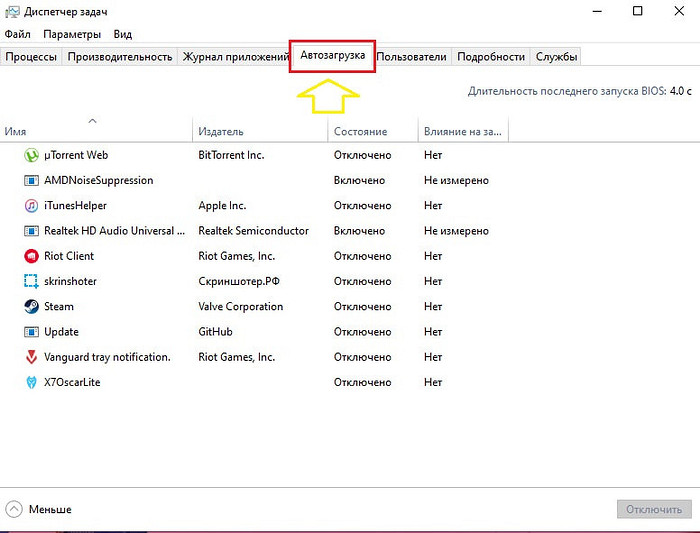
Task: Open the Вид menu
Action: point(122,34)
